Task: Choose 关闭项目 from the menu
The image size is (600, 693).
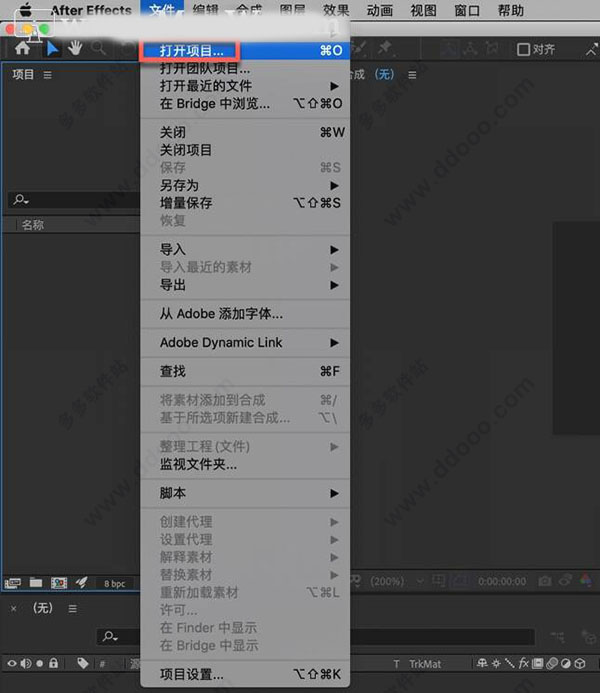Action: 245,150
